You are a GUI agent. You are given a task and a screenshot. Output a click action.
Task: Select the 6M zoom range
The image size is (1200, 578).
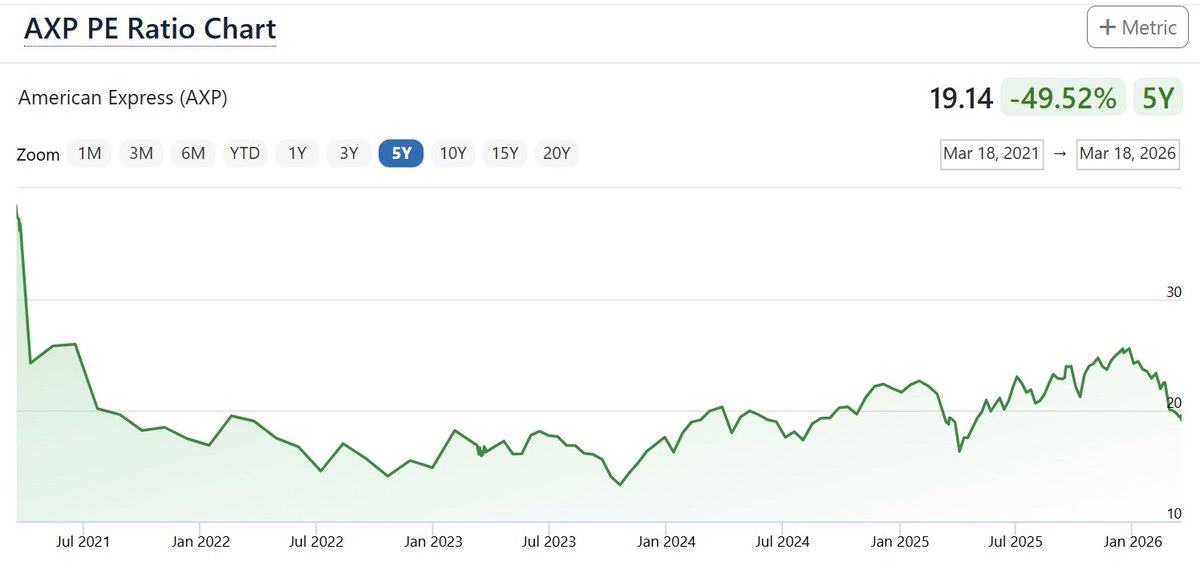pos(193,153)
